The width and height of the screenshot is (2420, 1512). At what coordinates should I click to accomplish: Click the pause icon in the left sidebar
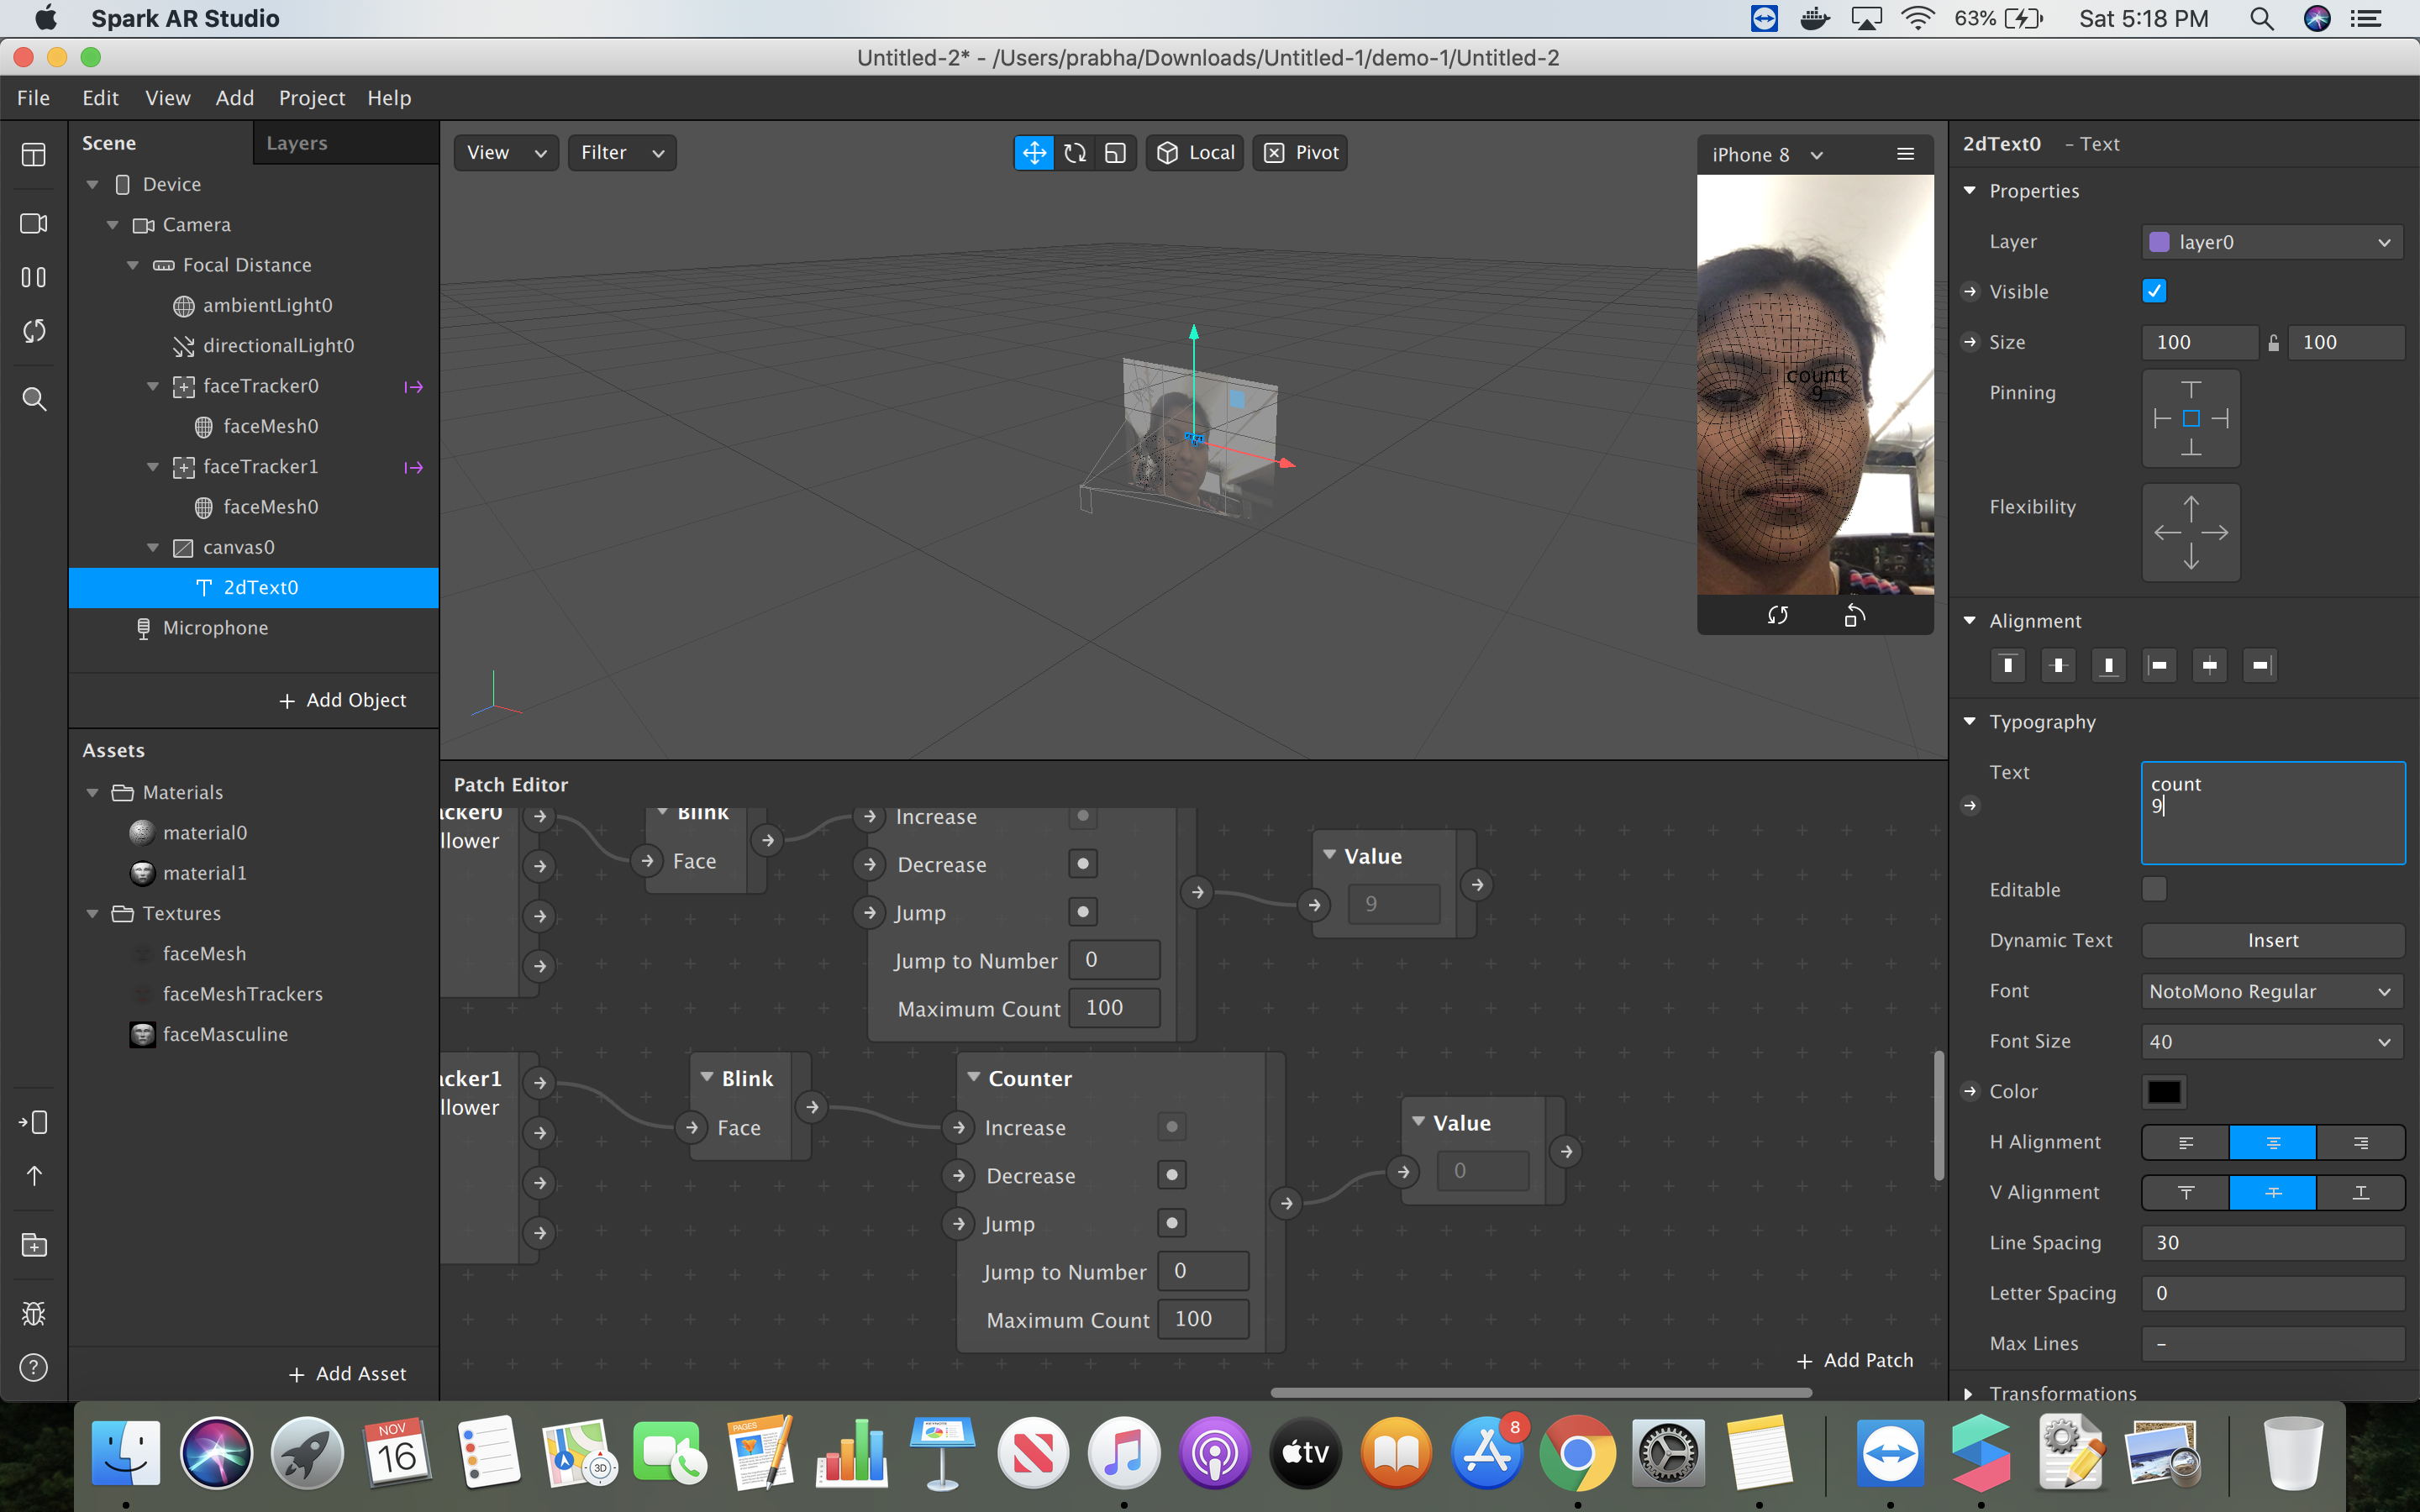34,277
